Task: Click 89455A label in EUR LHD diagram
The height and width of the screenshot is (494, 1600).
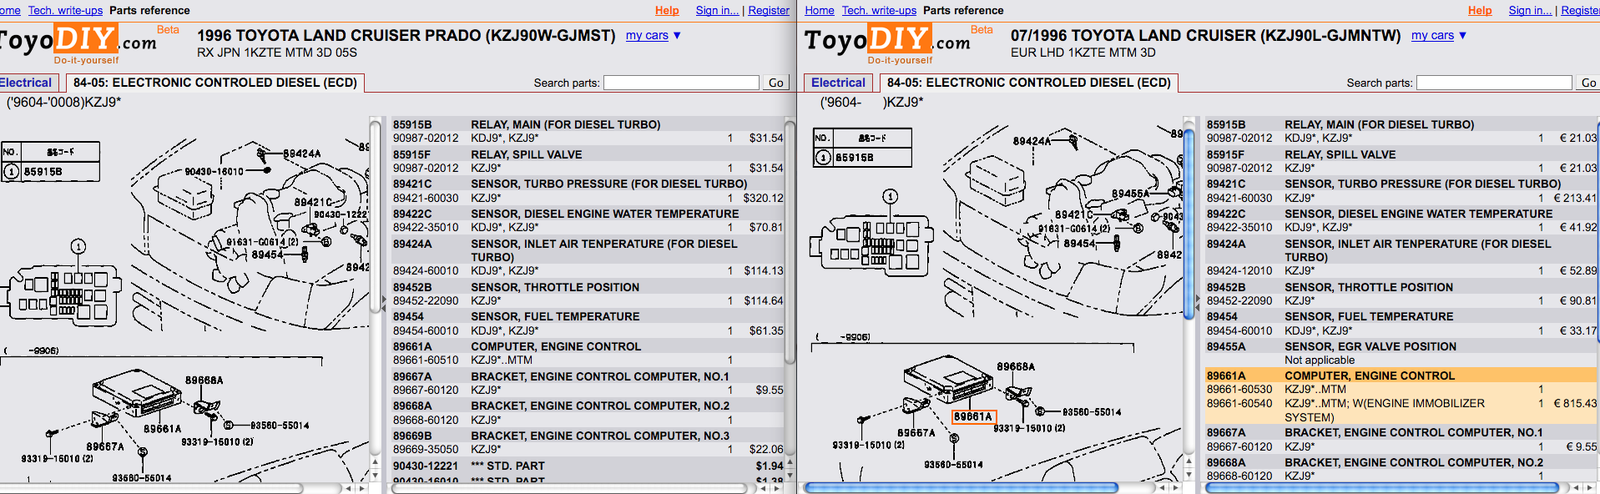Action: tap(1131, 194)
